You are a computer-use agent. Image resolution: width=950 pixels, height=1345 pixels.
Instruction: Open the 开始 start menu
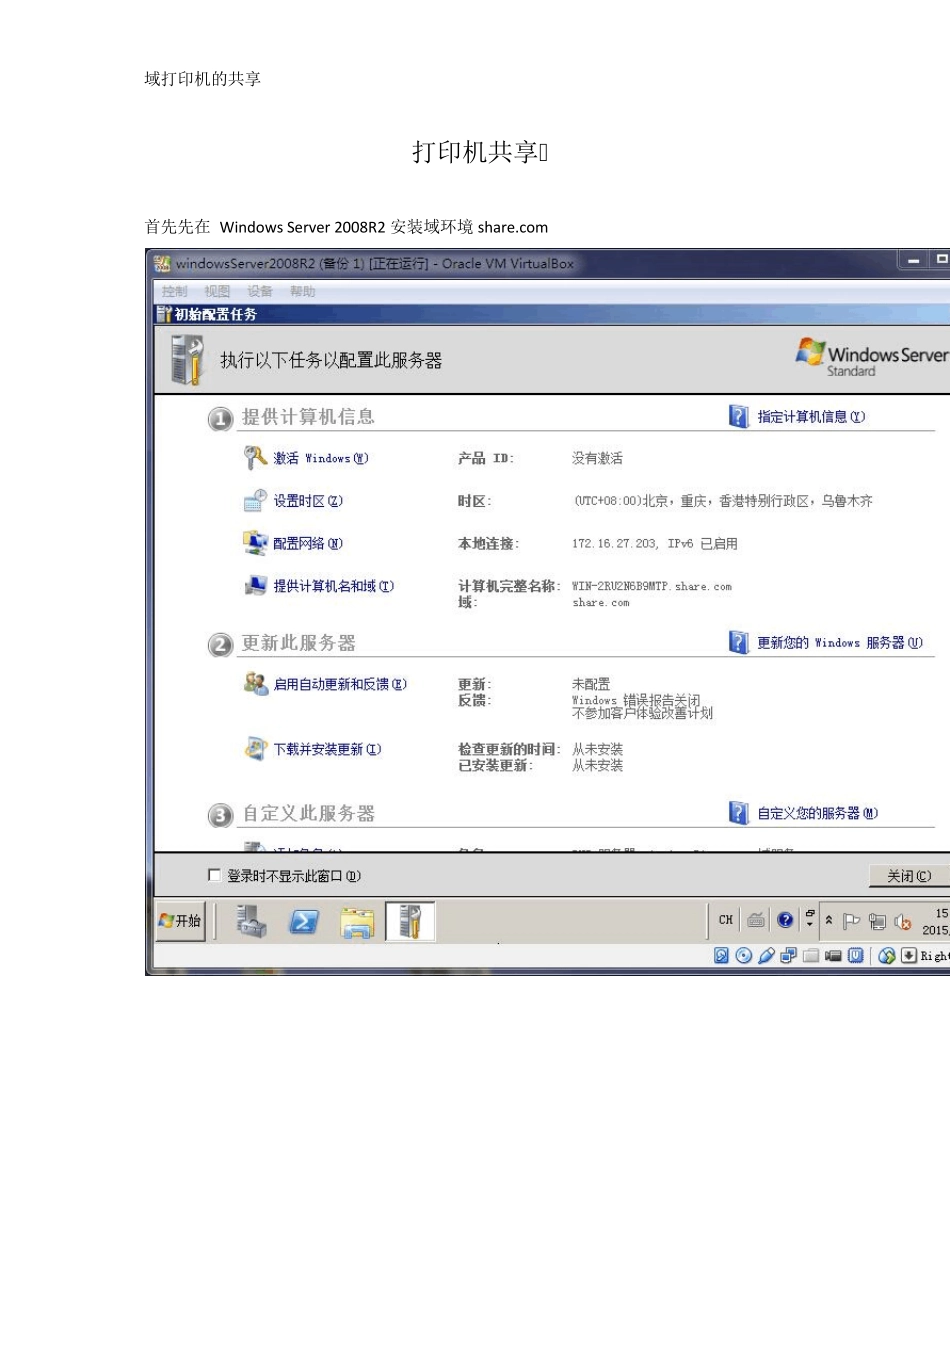[x=181, y=921]
